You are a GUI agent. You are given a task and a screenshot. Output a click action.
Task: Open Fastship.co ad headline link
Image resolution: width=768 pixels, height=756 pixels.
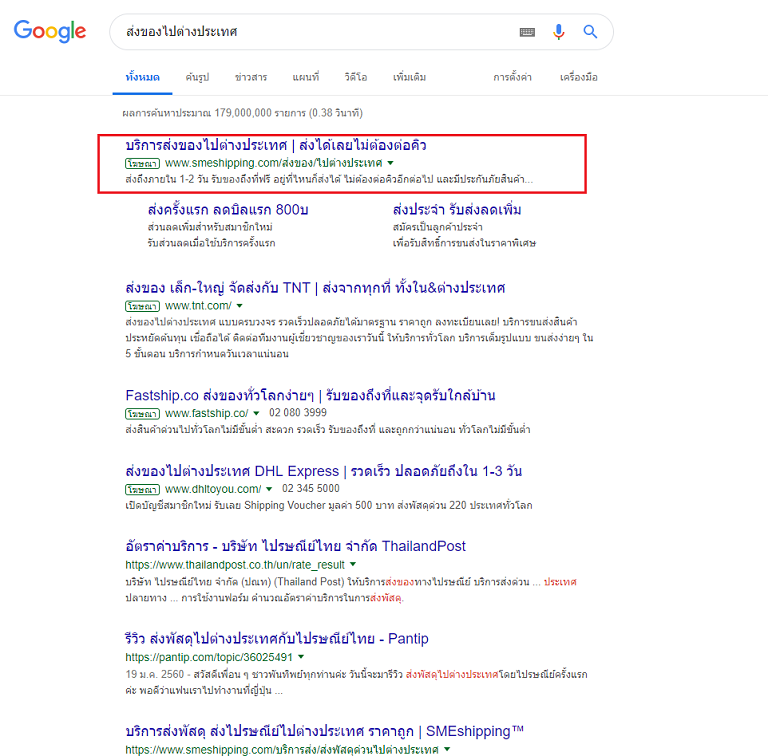310,395
